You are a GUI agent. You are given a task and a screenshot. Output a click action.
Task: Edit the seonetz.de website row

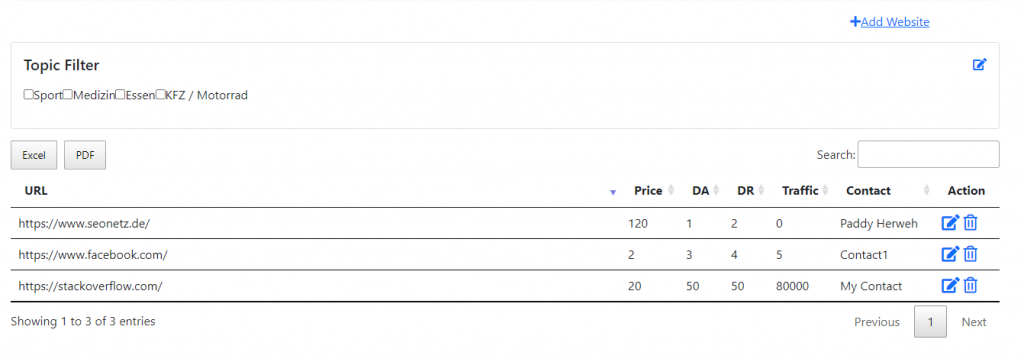click(950, 223)
